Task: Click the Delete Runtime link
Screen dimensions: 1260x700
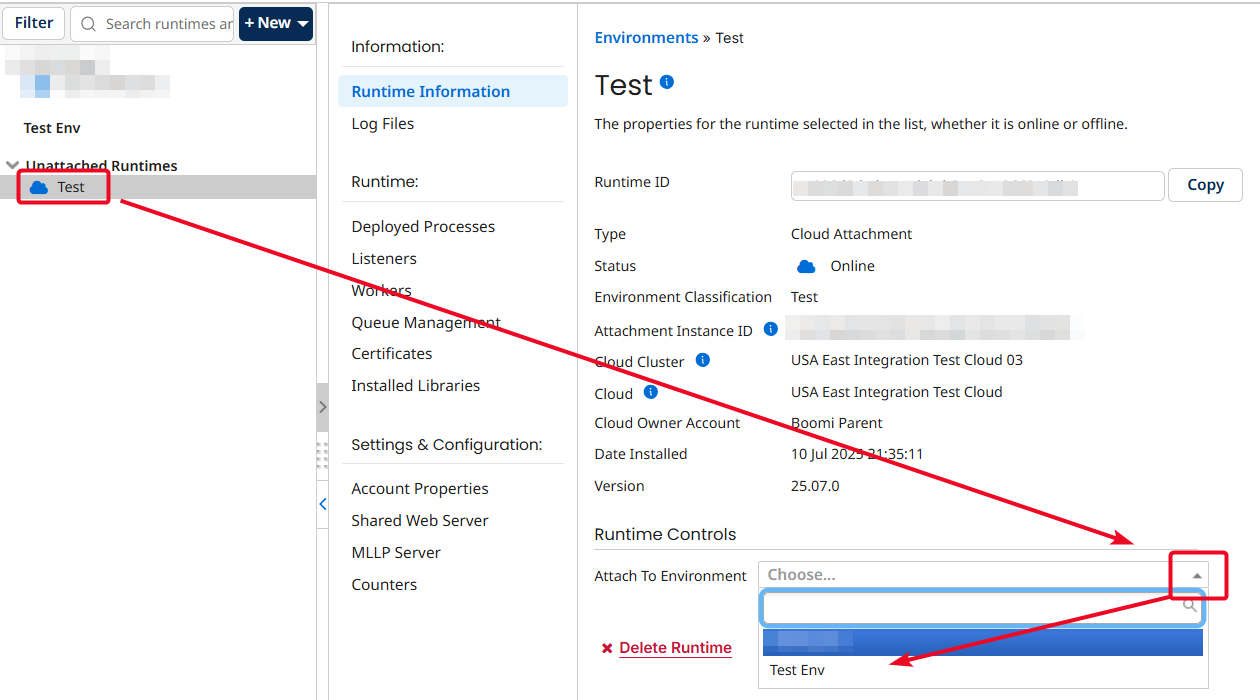Action: (675, 648)
